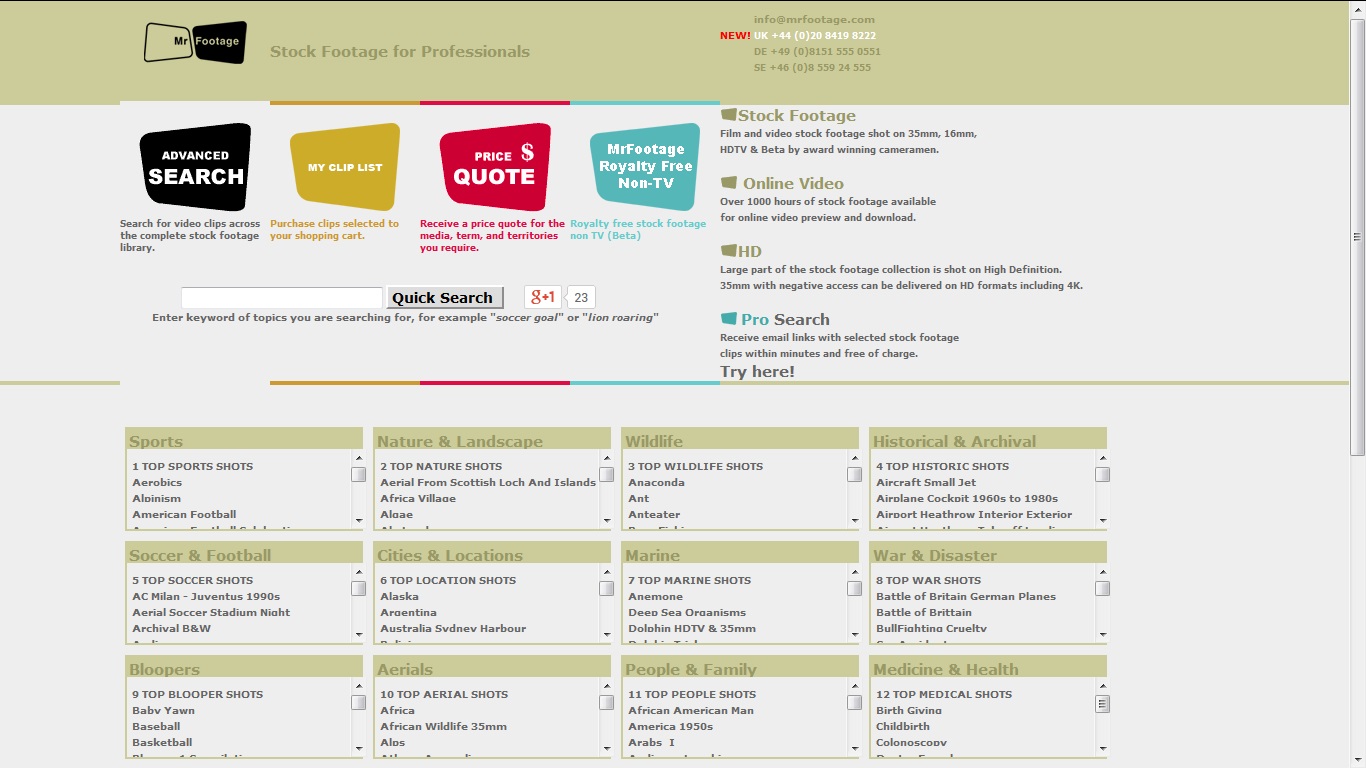Select "5 TOP SOCCER SHOTS"
1366x768 pixels.
193,580
